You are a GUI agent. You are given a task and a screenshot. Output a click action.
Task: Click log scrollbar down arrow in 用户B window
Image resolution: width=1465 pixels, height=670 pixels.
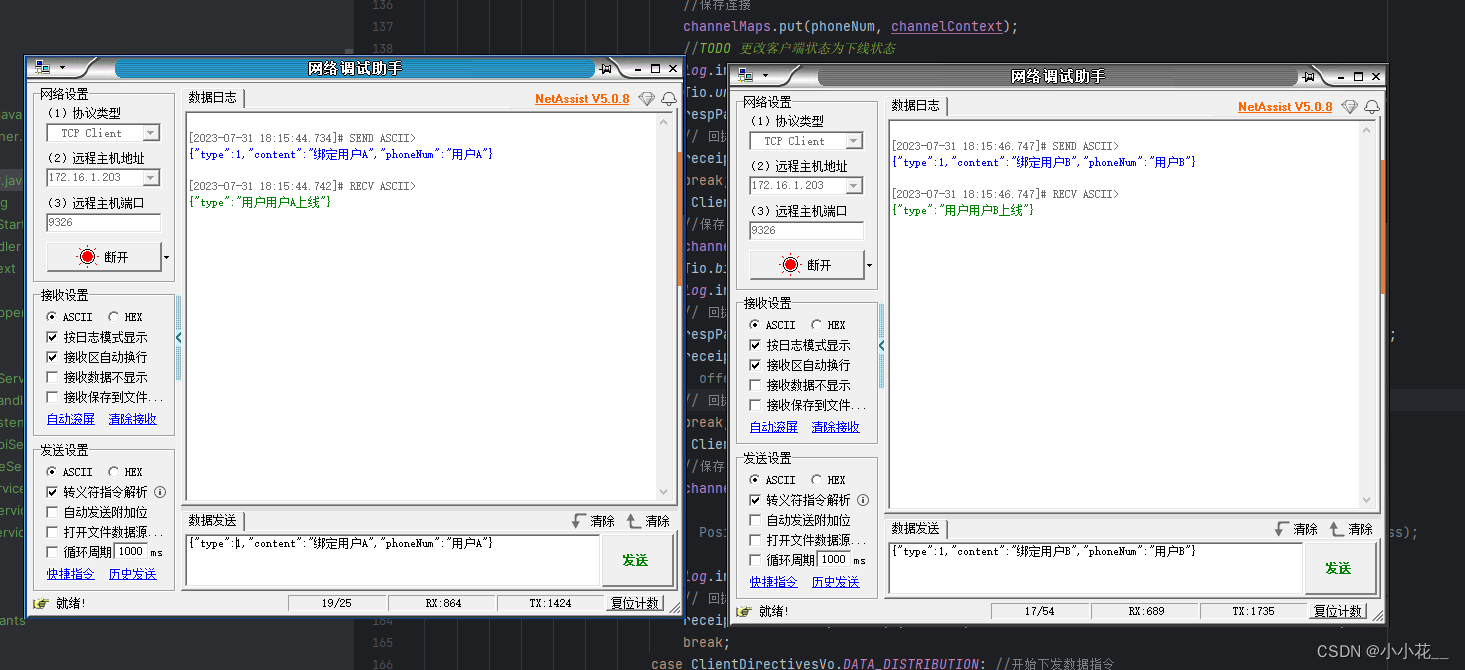point(1367,500)
